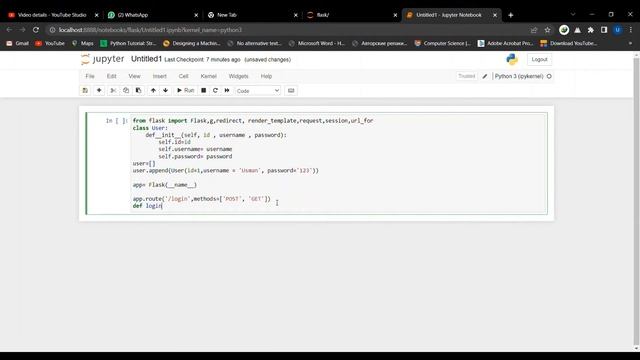Rename the notebook via the Untitled1 title
The width and height of the screenshot is (640, 360).
[147, 59]
